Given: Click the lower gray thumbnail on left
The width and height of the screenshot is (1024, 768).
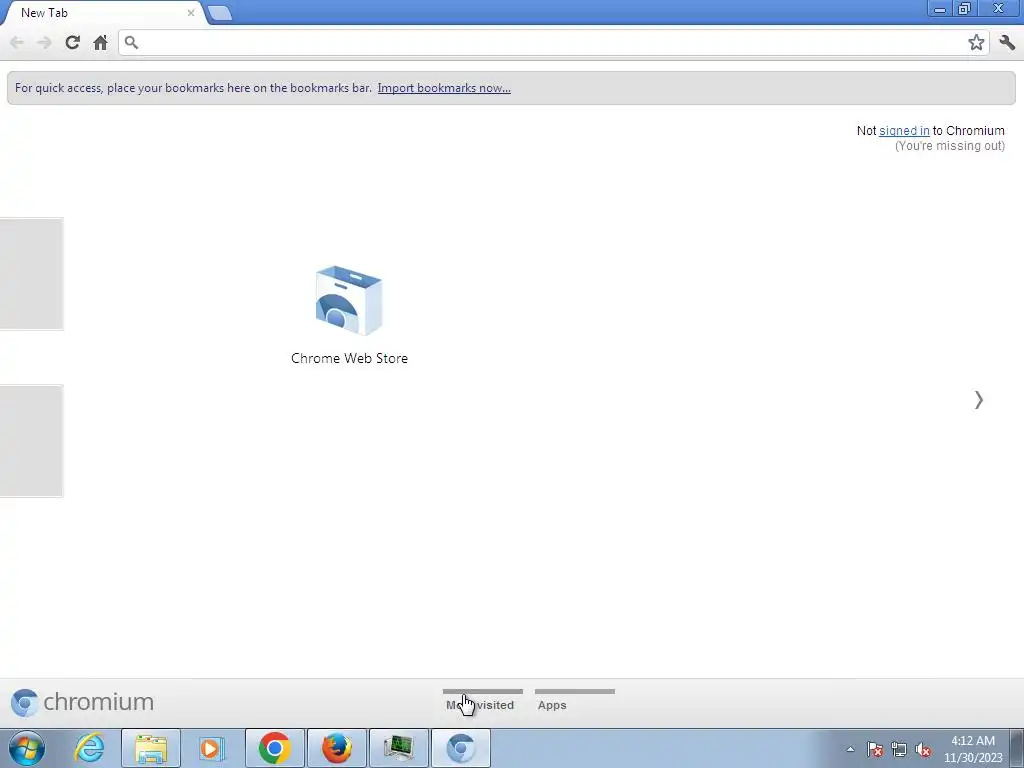Looking at the screenshot, I should coord(31,441).
